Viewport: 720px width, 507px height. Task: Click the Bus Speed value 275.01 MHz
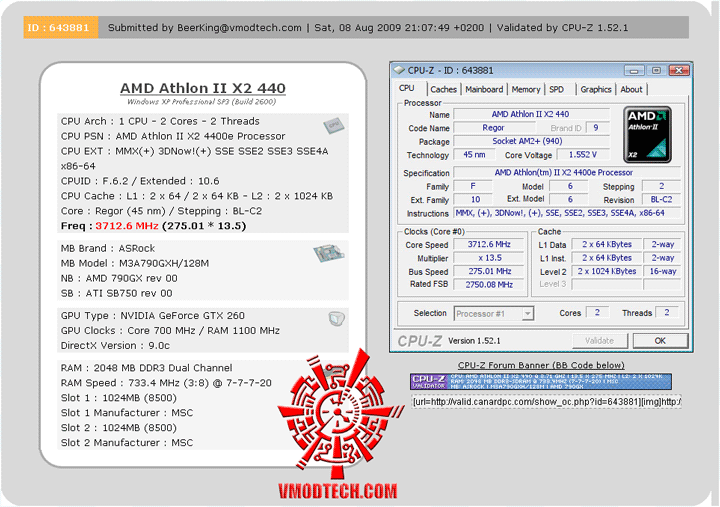tap(489, 271)
